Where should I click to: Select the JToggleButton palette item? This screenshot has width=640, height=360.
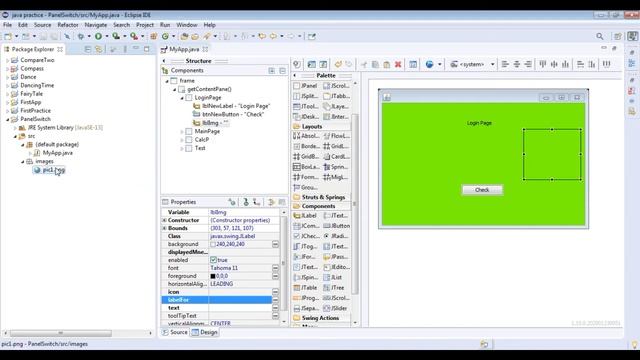[x=305, y=247]
